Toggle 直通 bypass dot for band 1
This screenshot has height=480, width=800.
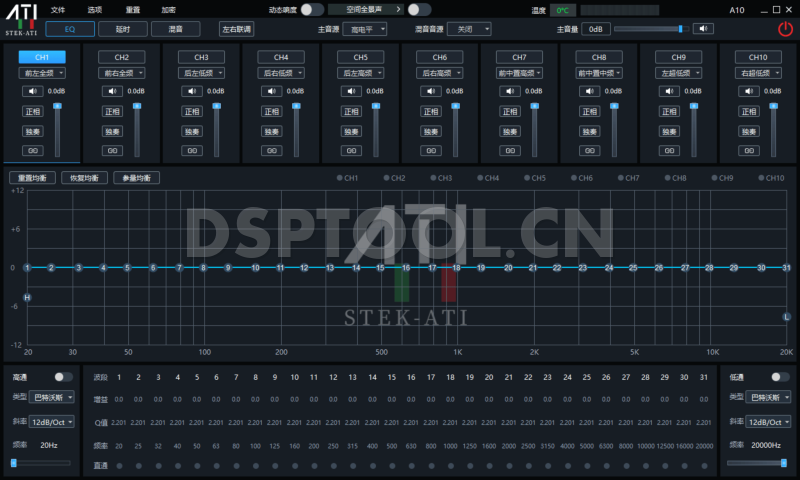click(x=119, y=466)
